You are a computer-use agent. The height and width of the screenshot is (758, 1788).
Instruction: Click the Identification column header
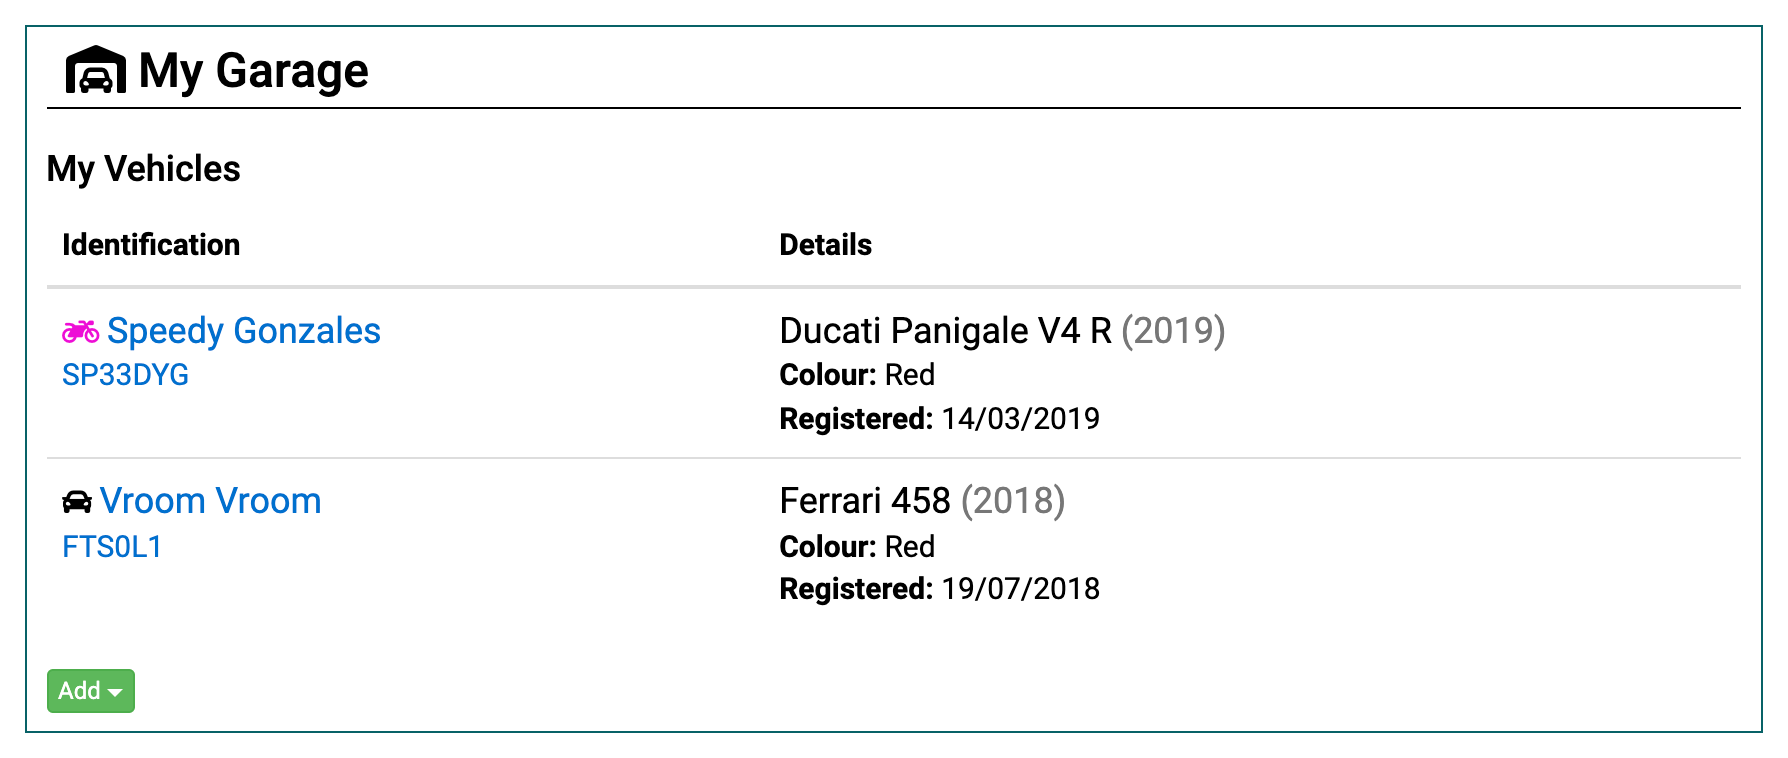151,245
